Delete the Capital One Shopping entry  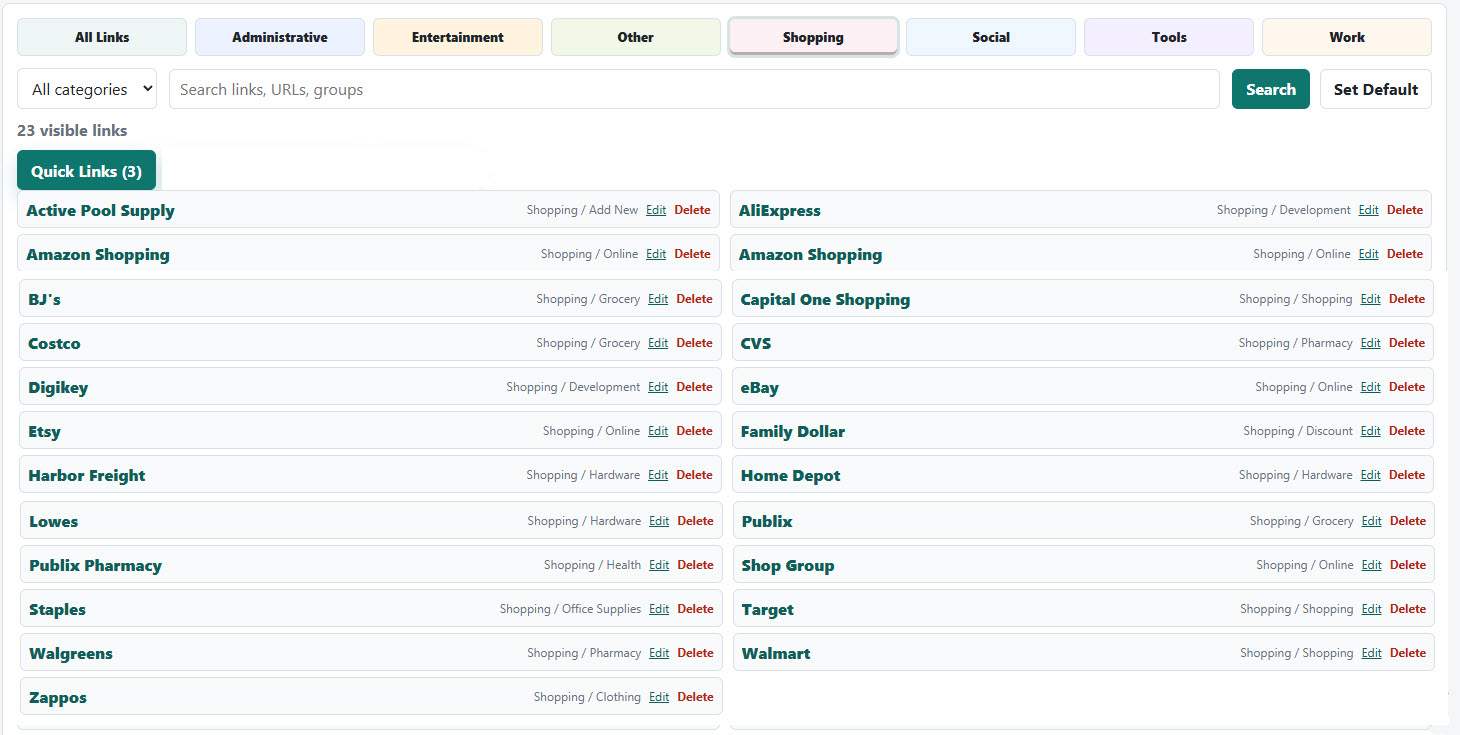point(1407,299)
